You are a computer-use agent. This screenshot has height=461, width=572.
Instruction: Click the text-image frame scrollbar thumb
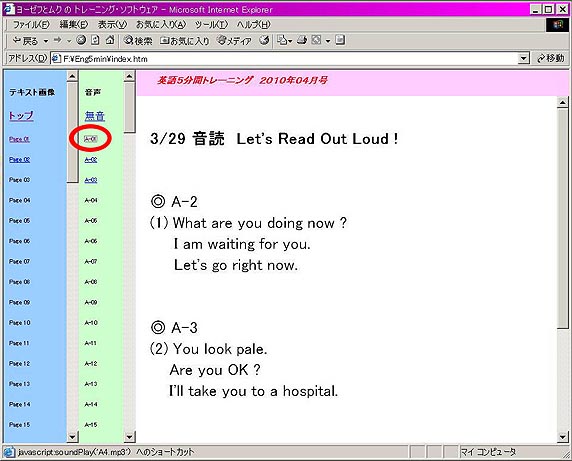73,132
